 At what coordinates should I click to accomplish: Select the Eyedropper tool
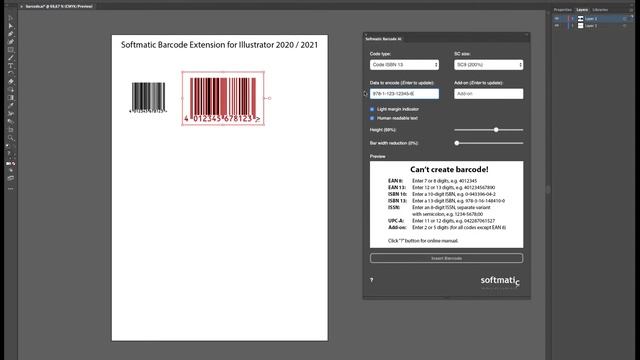[x=11, y=106]
